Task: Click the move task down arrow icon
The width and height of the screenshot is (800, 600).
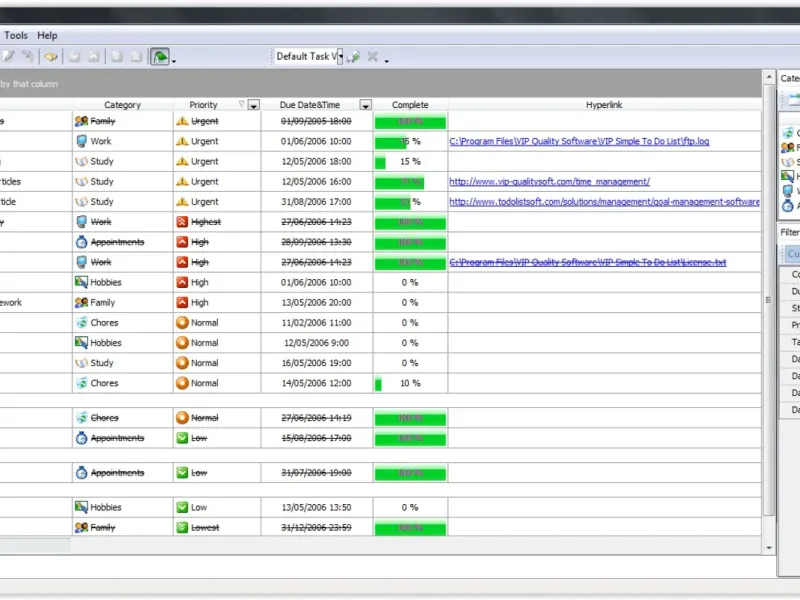Action: [x=74, y=56]
